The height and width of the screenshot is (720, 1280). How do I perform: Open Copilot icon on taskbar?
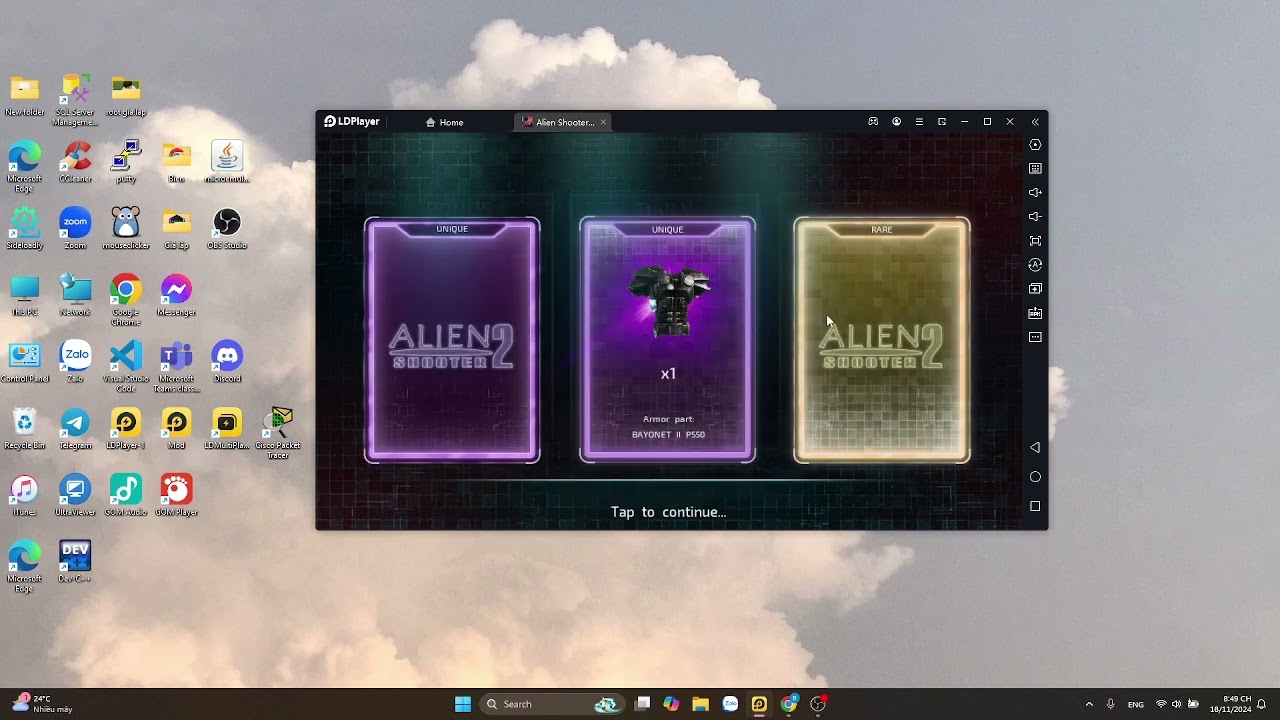(x=671, y=704)
